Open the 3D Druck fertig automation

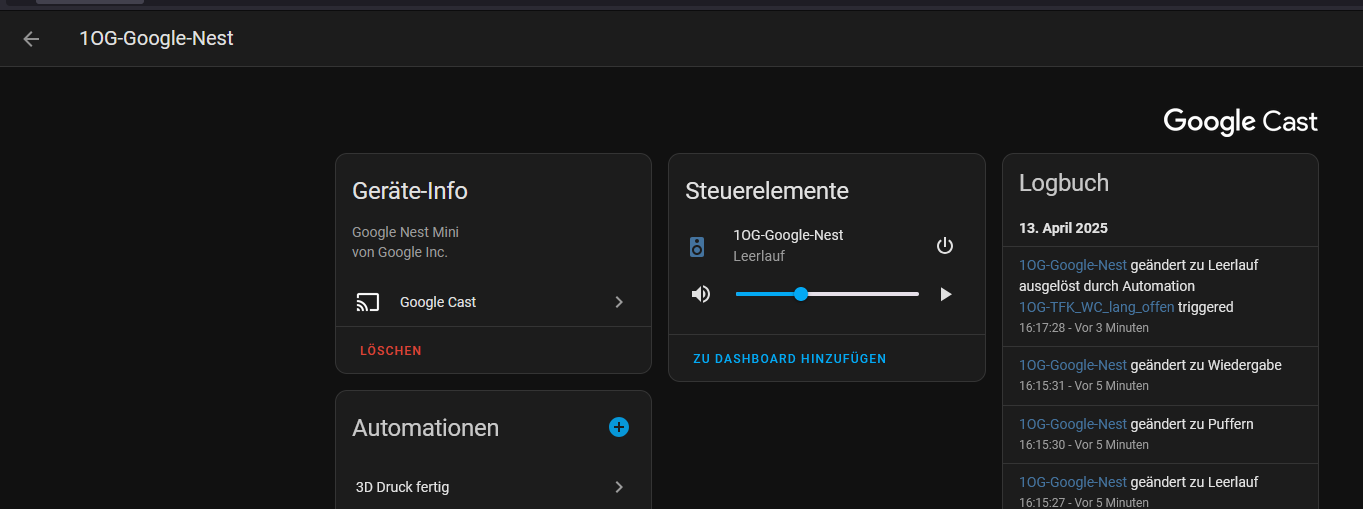pos(492,487)
